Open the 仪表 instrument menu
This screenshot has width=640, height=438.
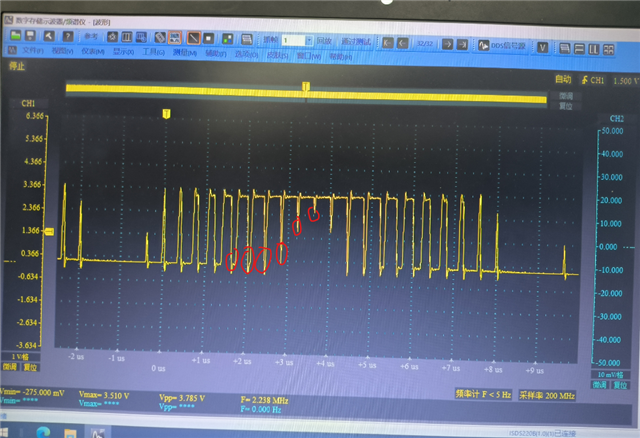click(x=93, y=51)
